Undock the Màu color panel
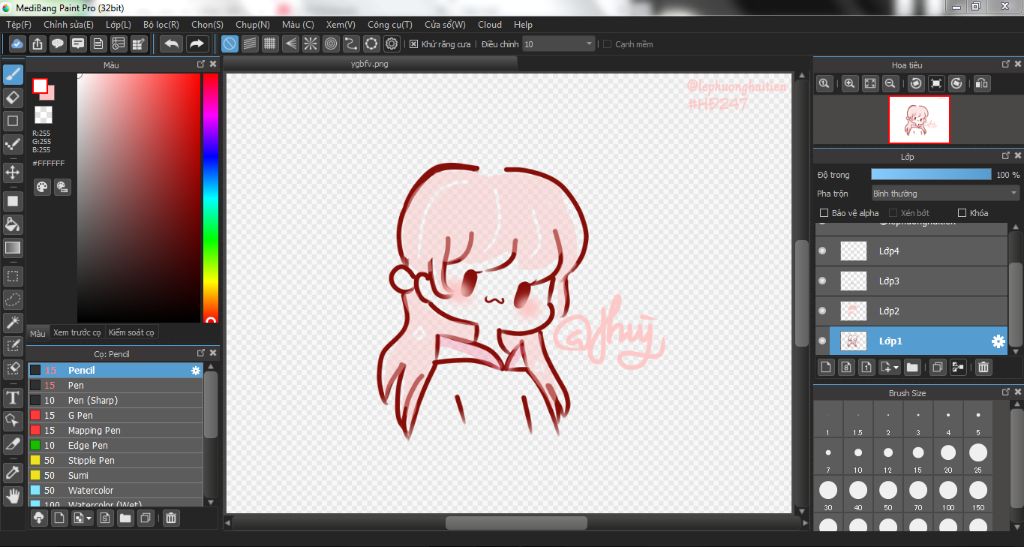The image size is (1024, 547). coord(200,64)
